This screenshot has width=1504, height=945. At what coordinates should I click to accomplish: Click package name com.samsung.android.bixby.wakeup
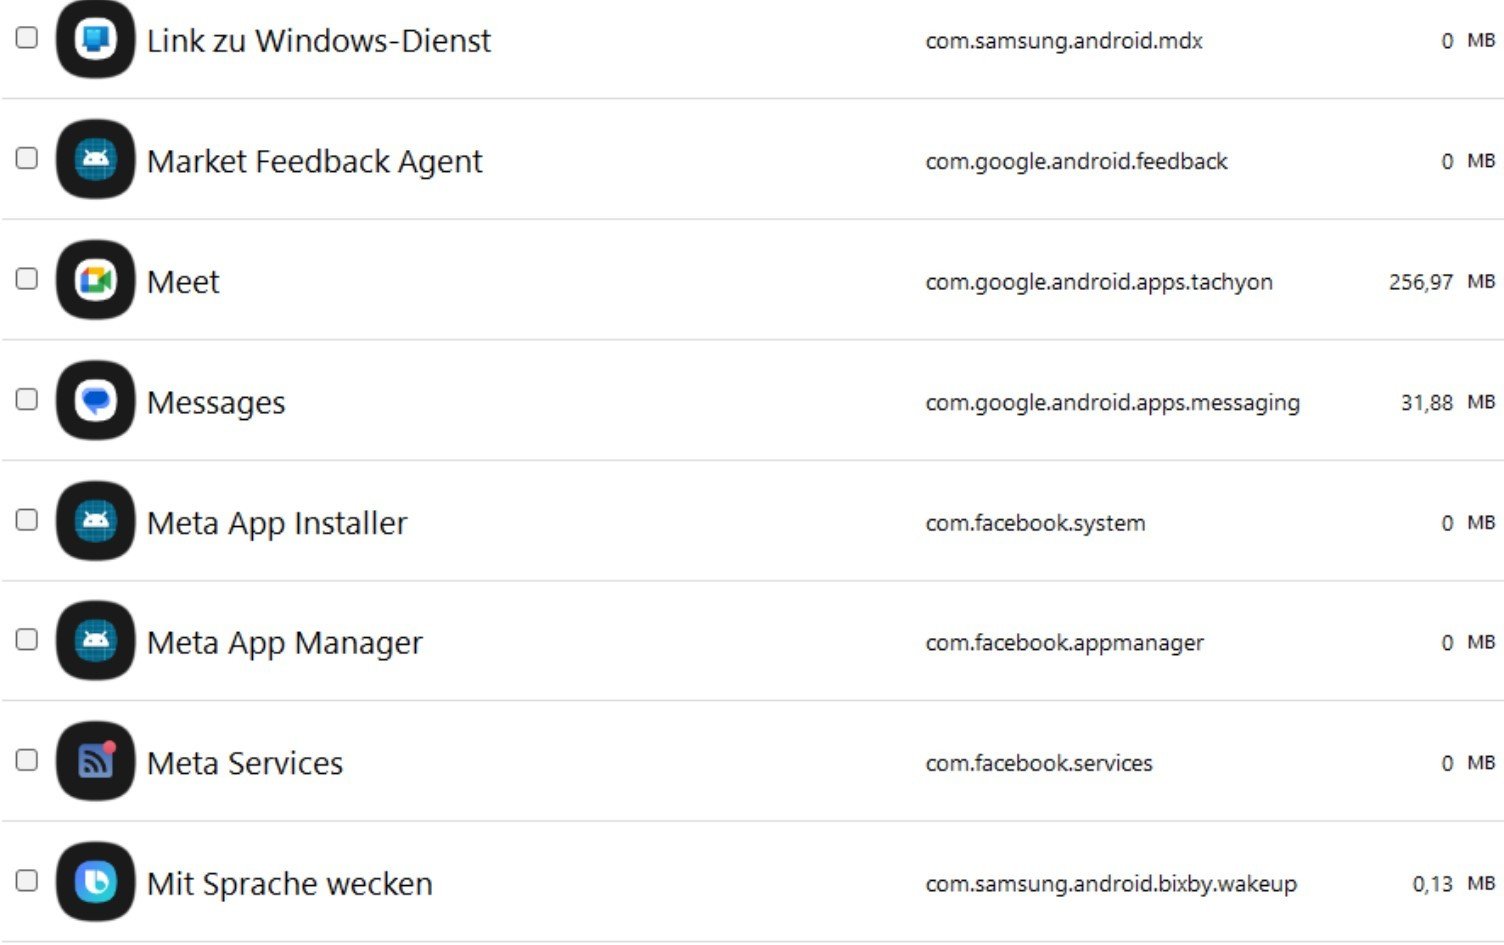(1111, 884)
